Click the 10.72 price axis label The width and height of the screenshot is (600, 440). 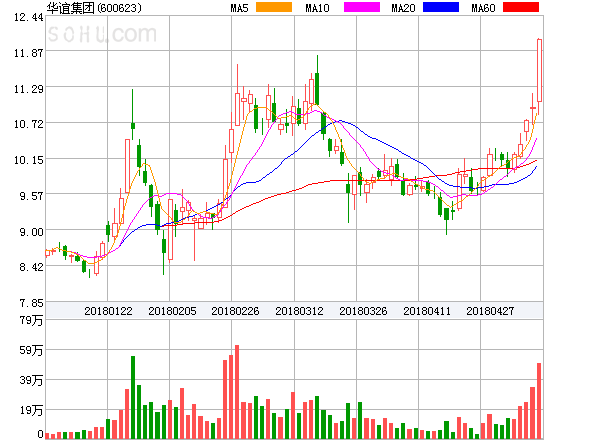click(x=29, y=124)
